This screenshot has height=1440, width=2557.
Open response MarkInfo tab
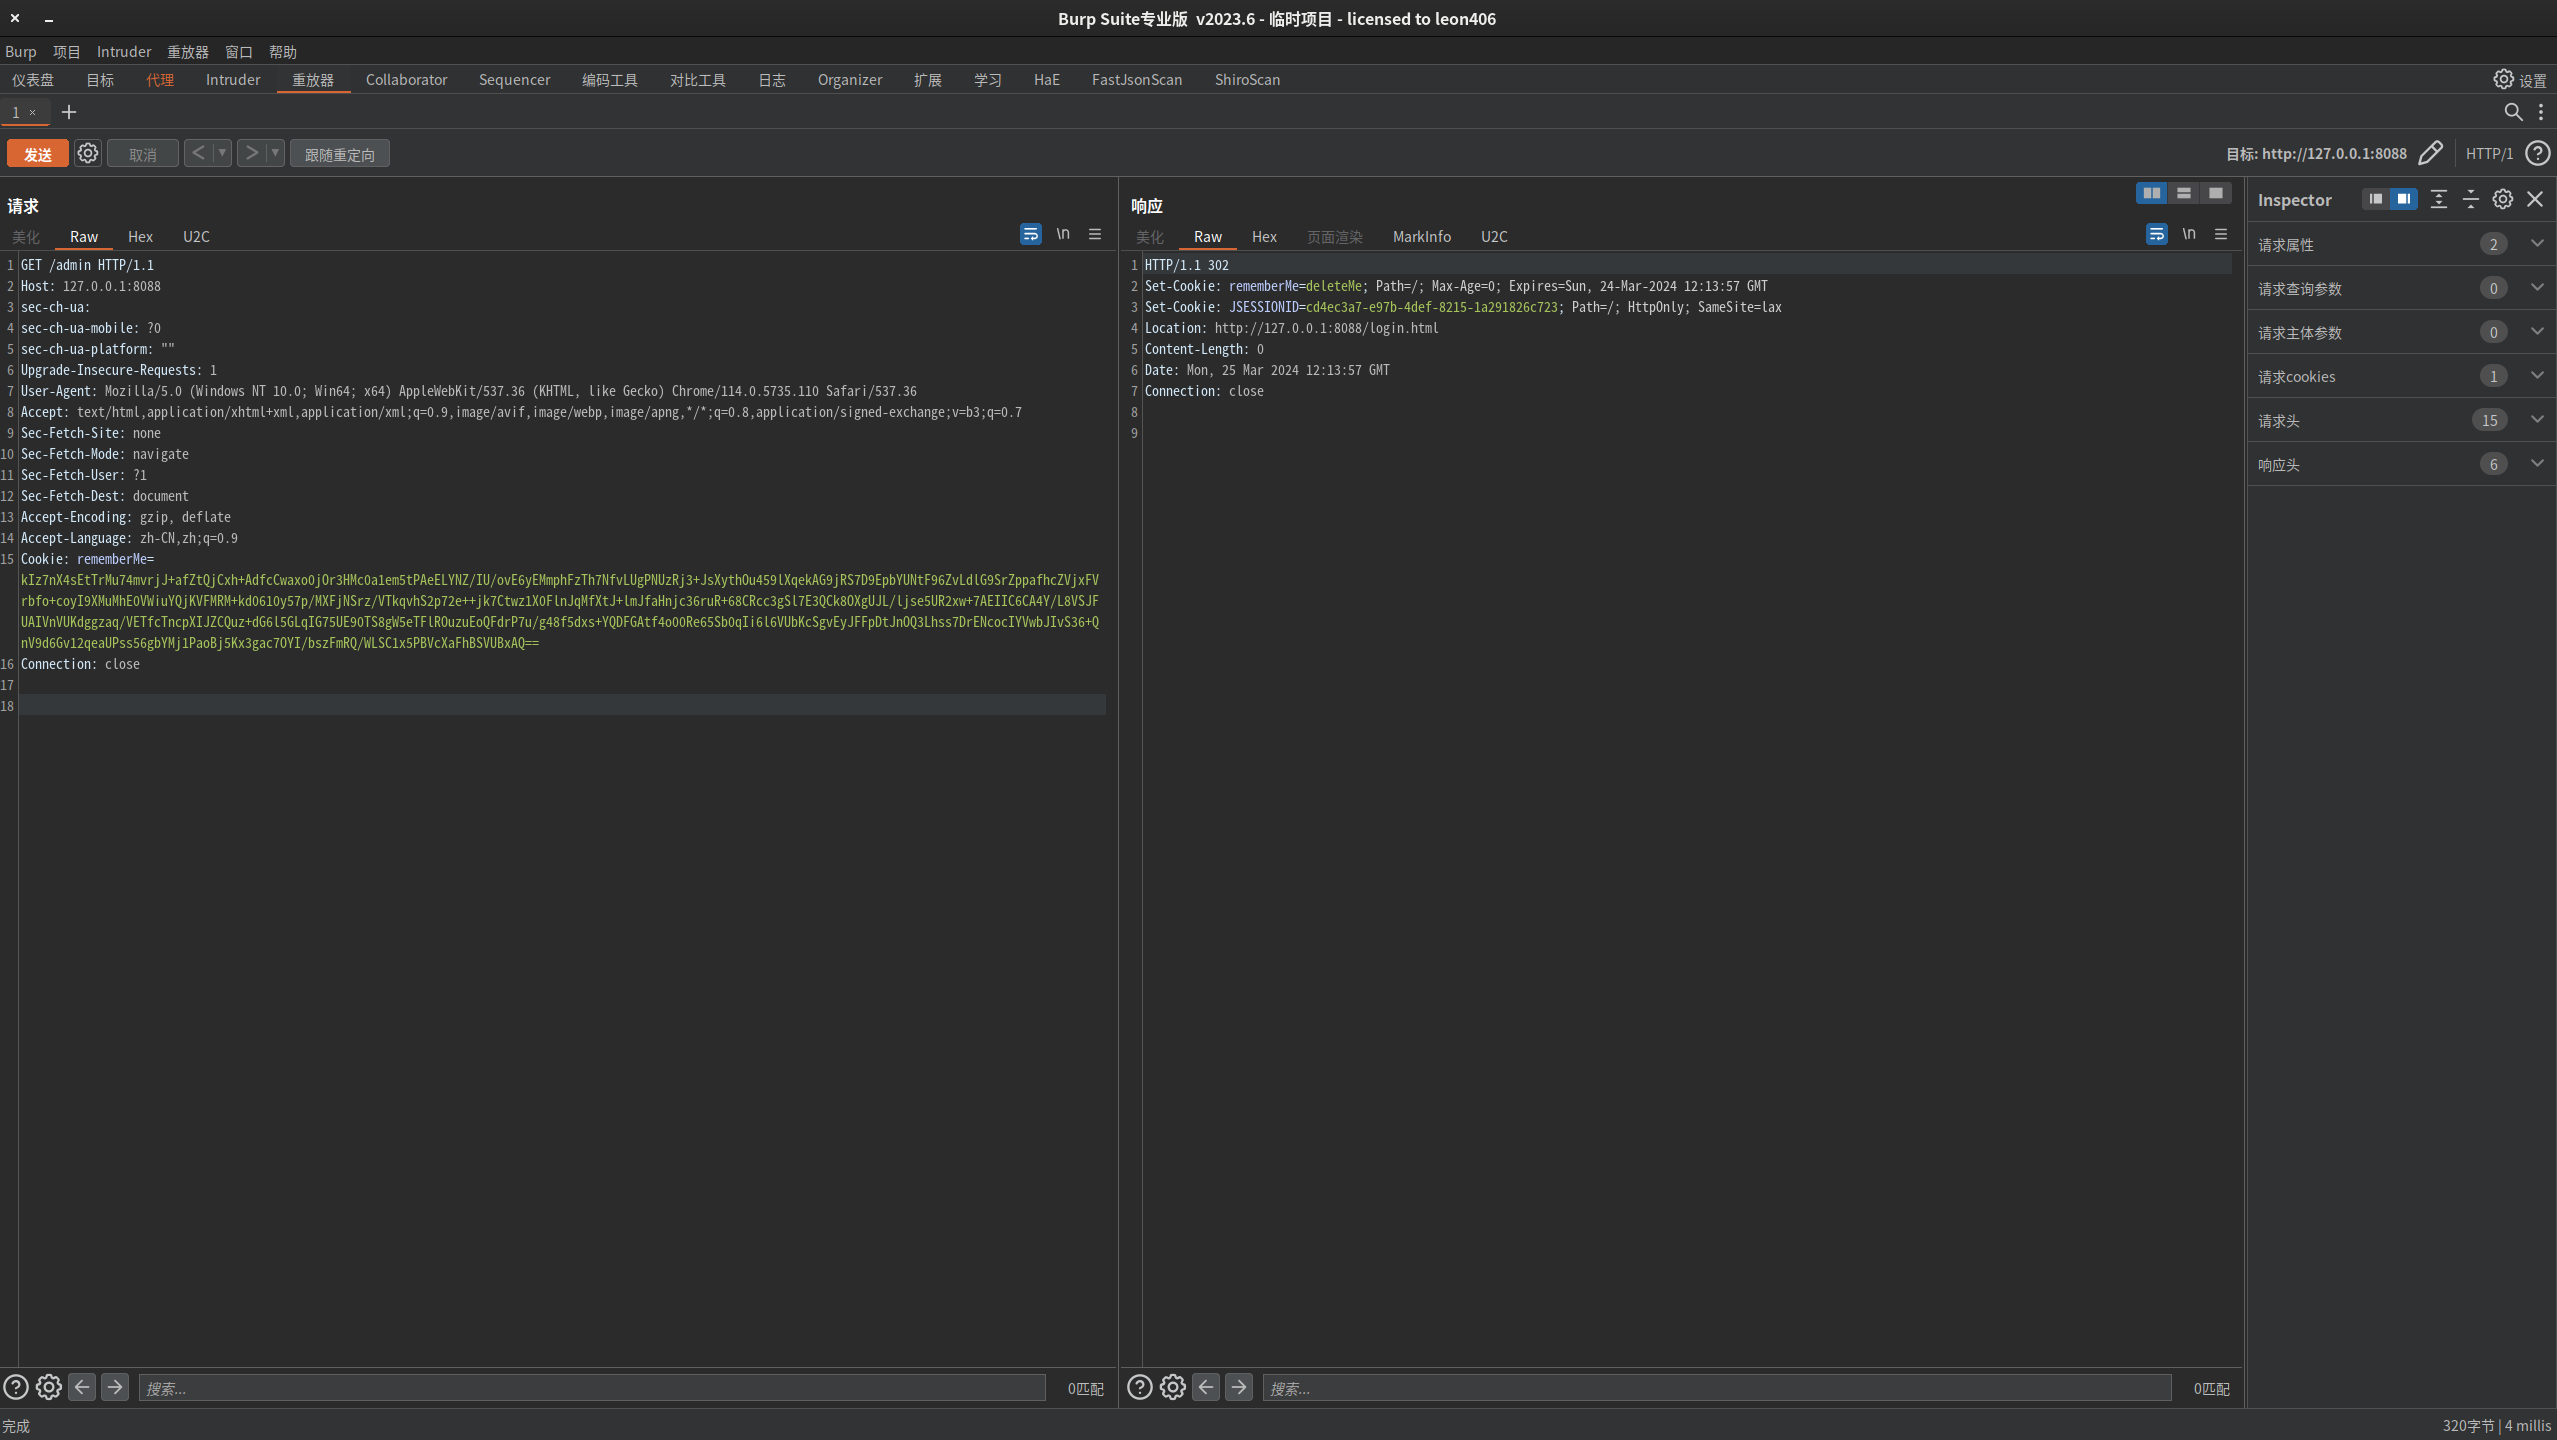pyautogui.click(x=1421, y=237)
